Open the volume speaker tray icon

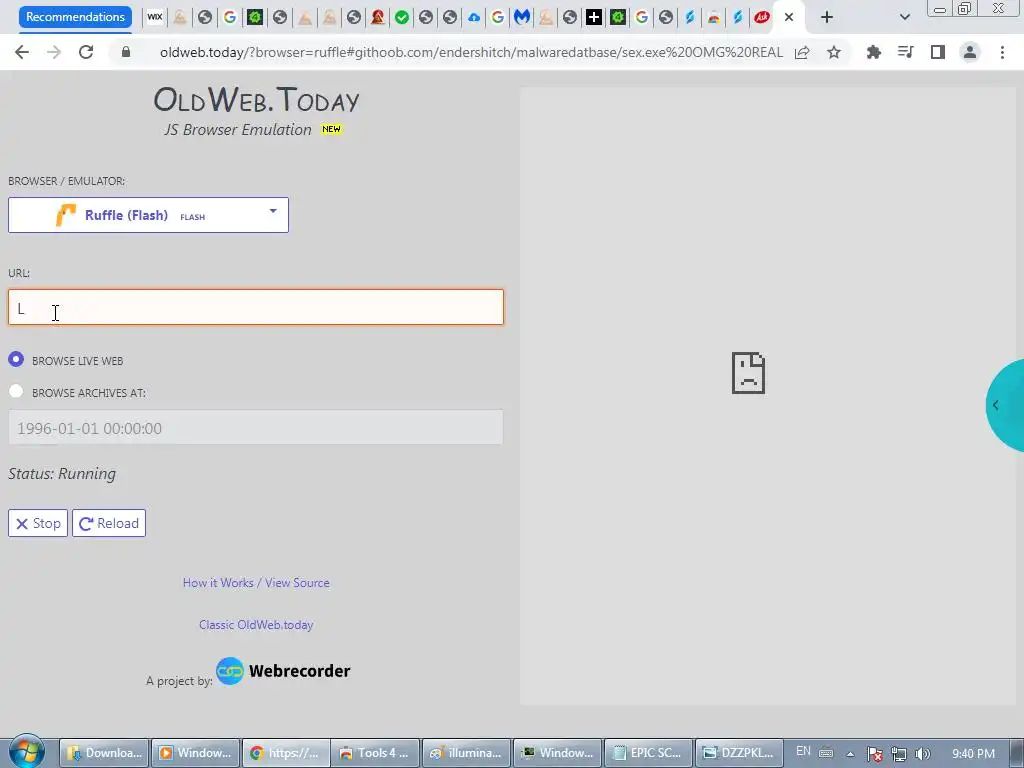(922, 754)
